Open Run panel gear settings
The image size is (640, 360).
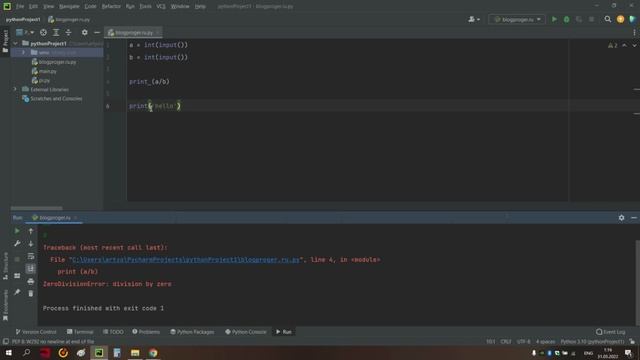coord(621,218)
